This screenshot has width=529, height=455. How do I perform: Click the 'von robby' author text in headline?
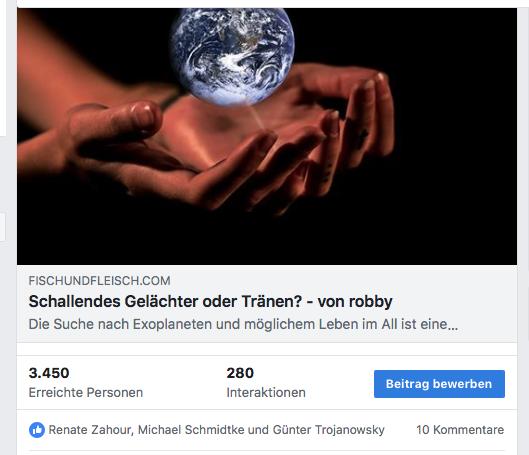point(355,301)
